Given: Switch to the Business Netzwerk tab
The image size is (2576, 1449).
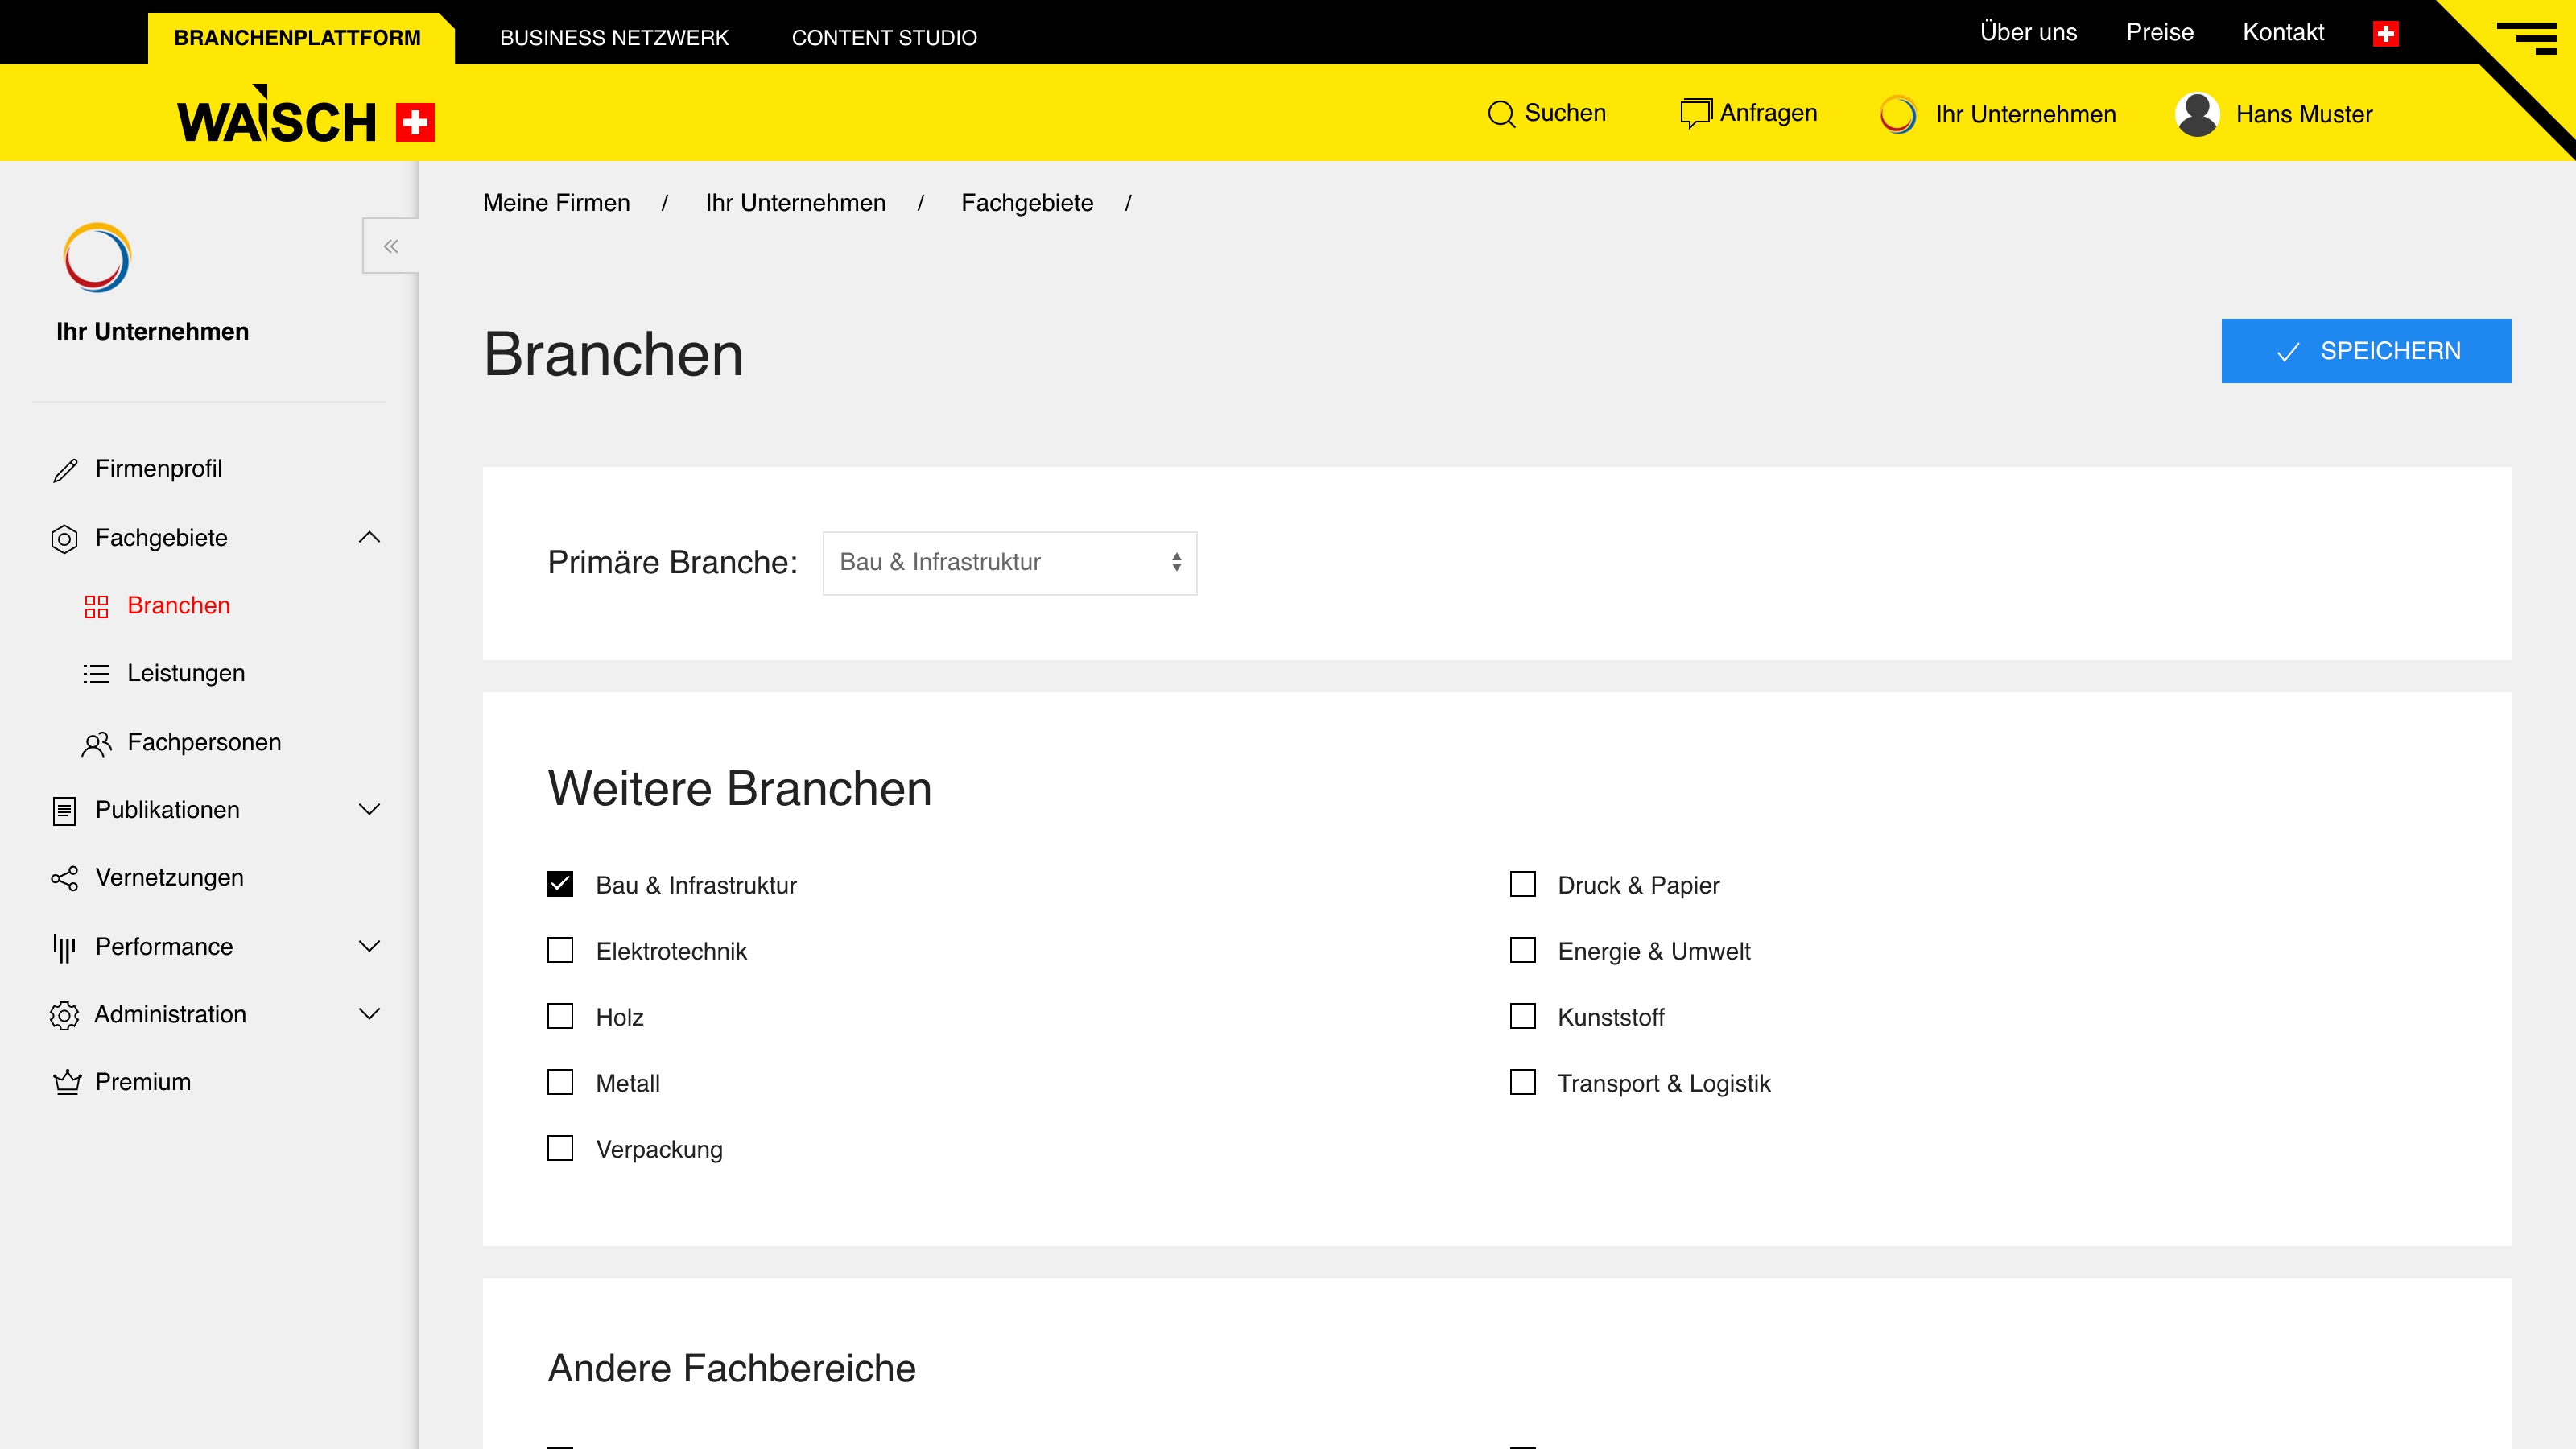Looking at the screenshot, I should point(614,38).
